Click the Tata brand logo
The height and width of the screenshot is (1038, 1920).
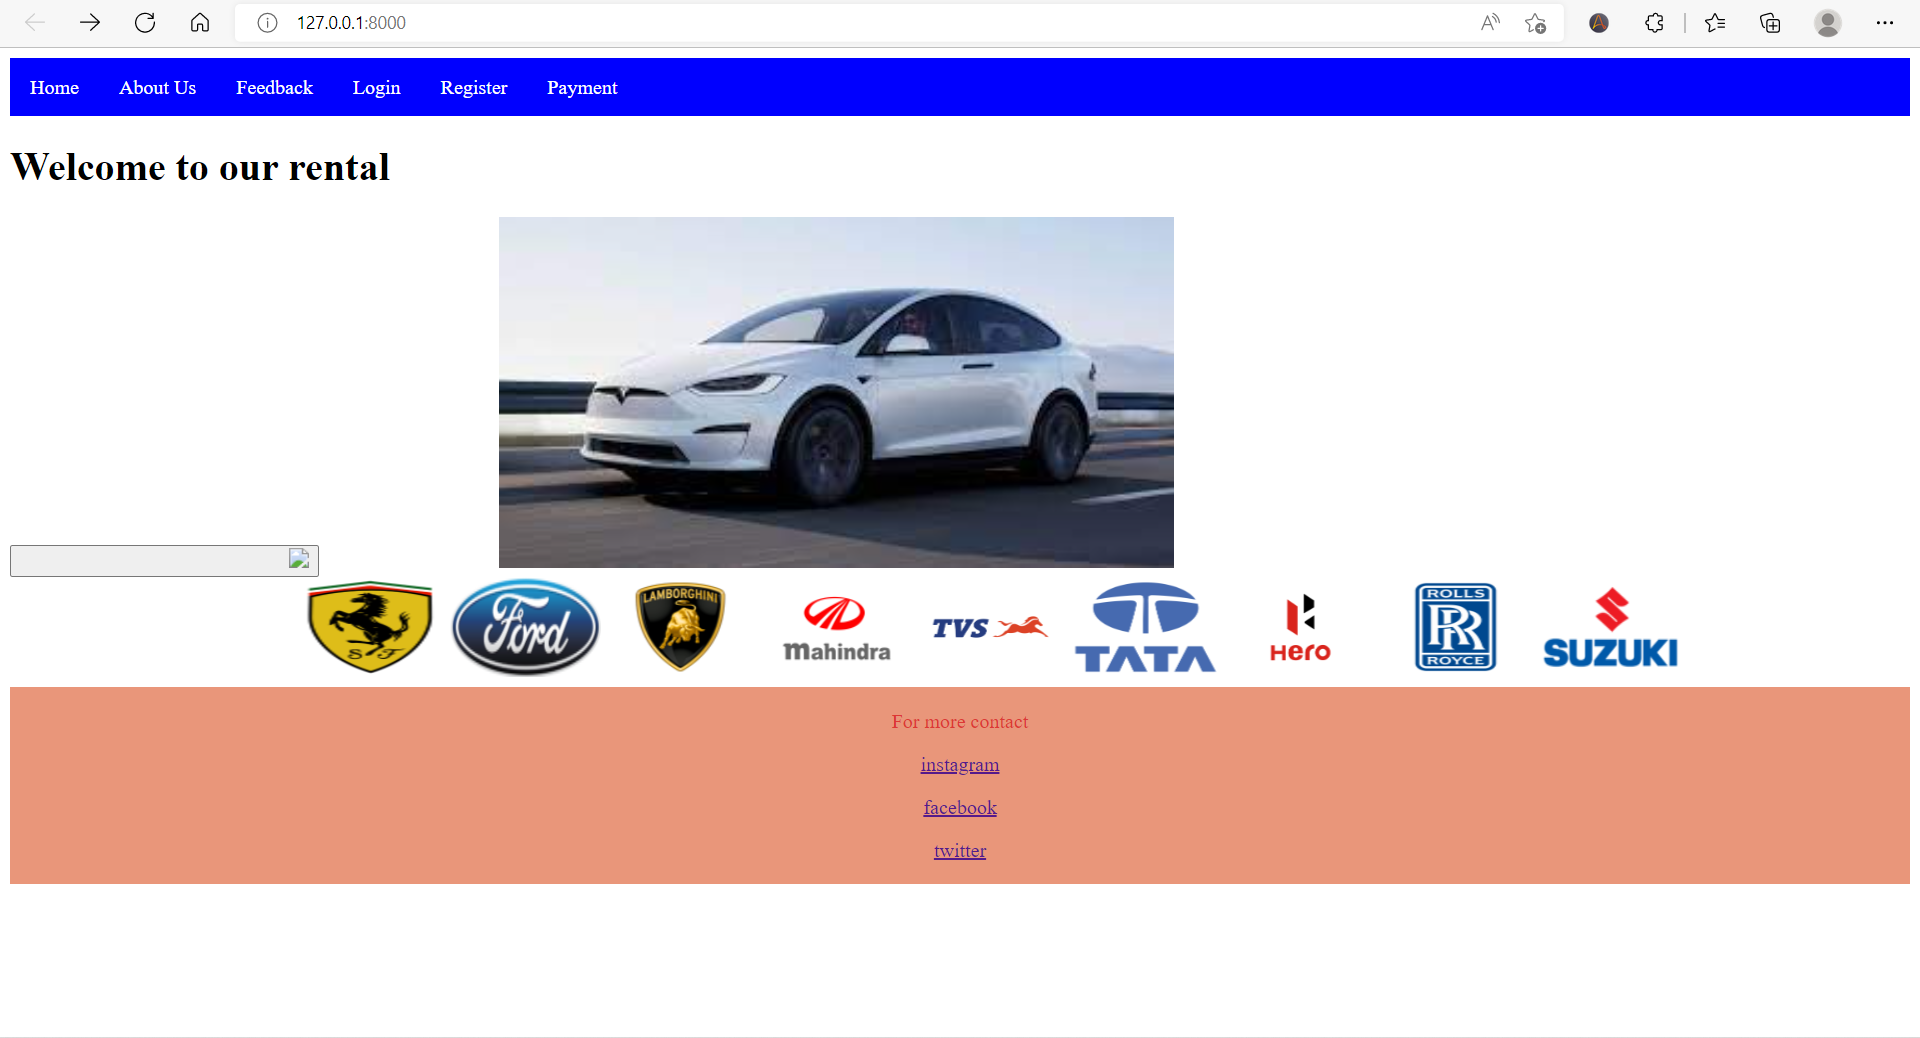[1144, 626]
